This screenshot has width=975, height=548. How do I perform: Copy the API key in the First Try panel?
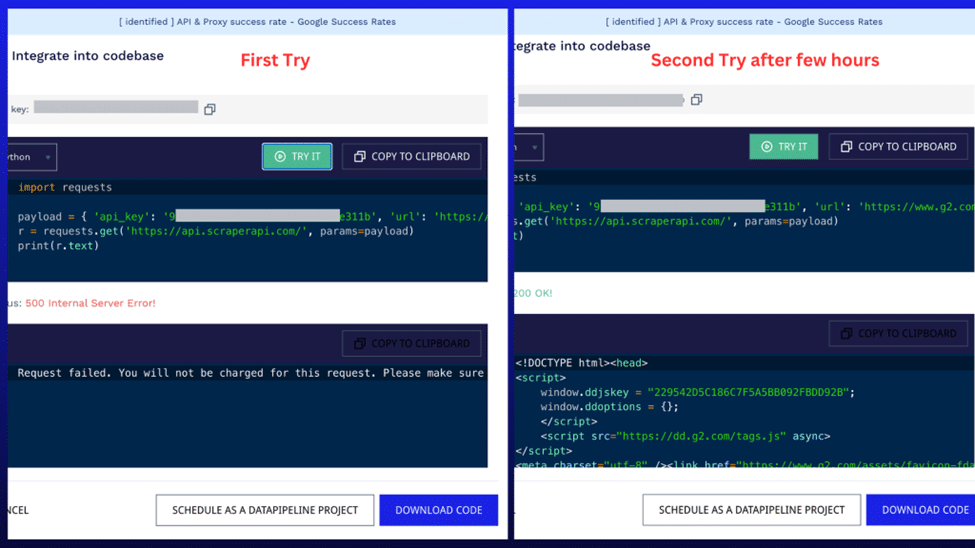(x=210, y=109)
